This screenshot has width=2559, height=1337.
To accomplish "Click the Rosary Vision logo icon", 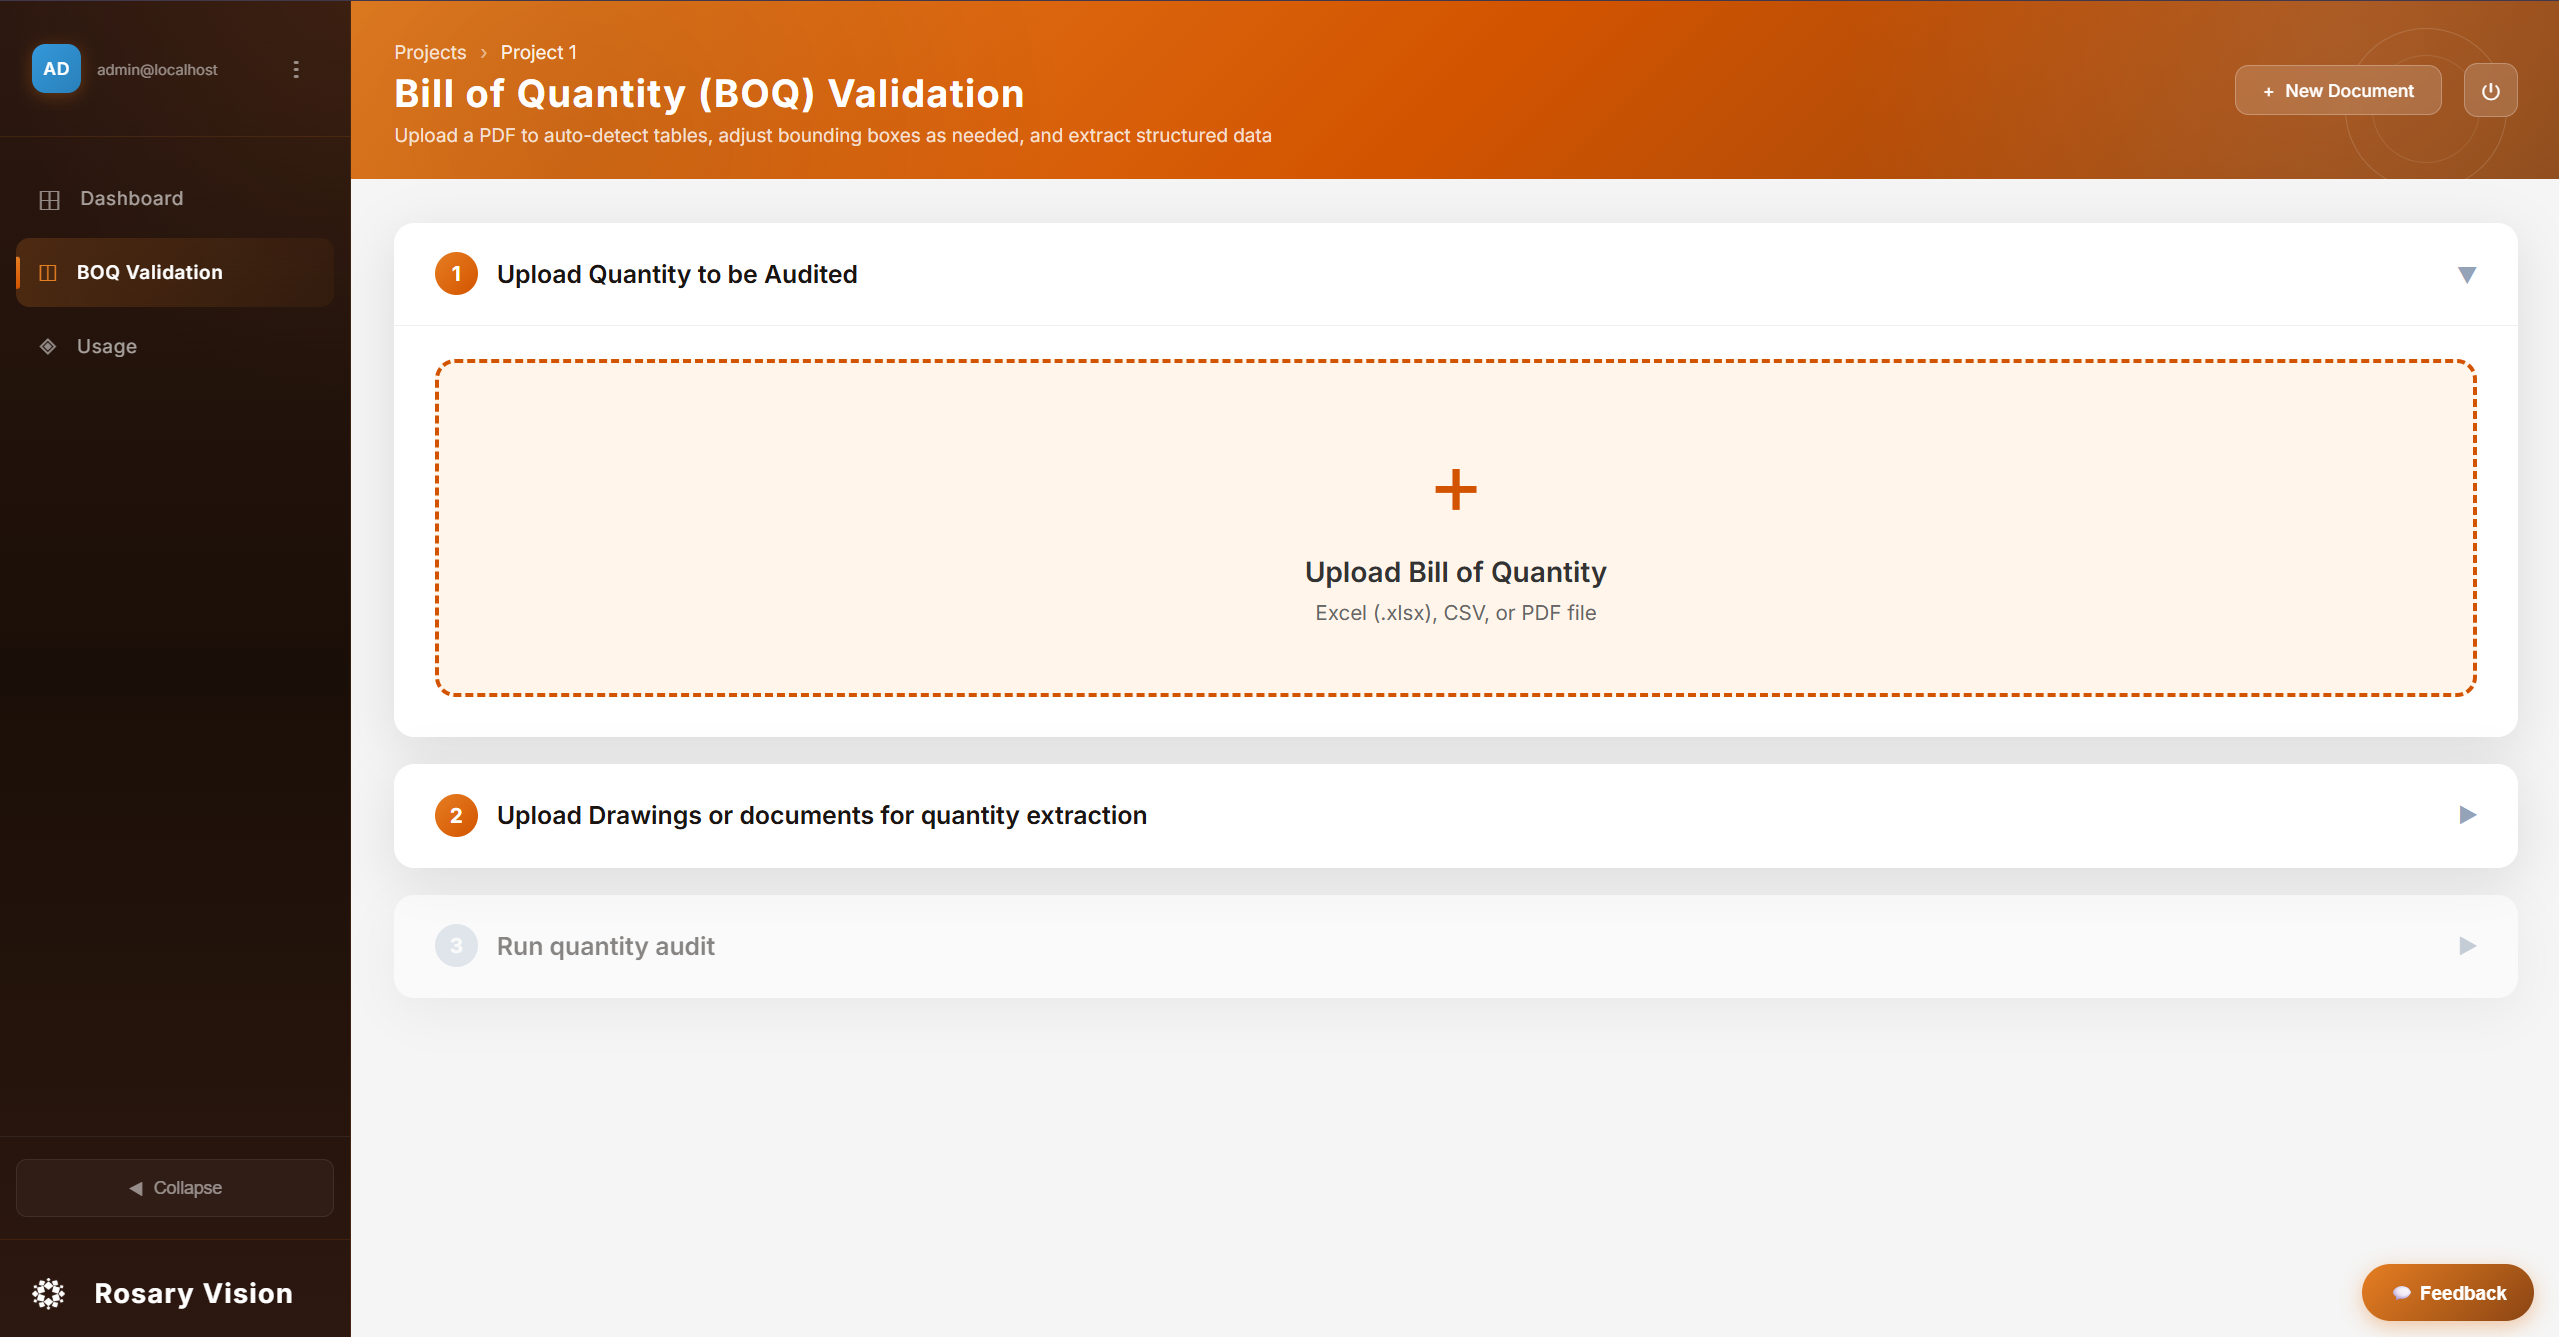I will coord(48,1293).
